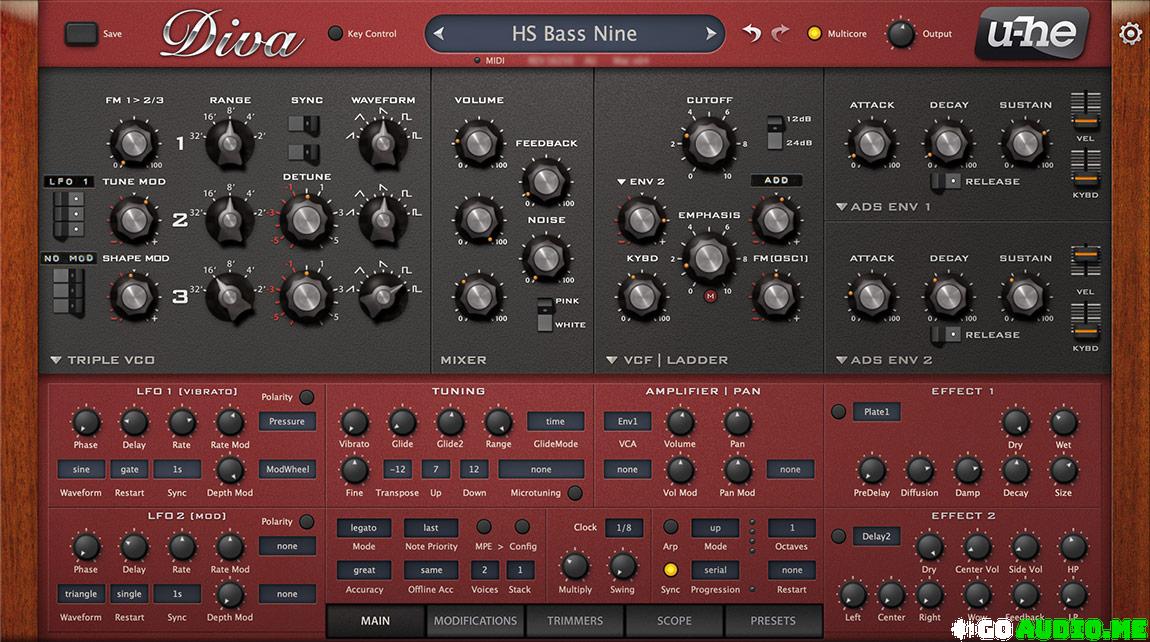The height and width of the screenshot is (642, 1150).
Task: Open the ModWheel depth mod source dropdown
Action: coord(287,470)
